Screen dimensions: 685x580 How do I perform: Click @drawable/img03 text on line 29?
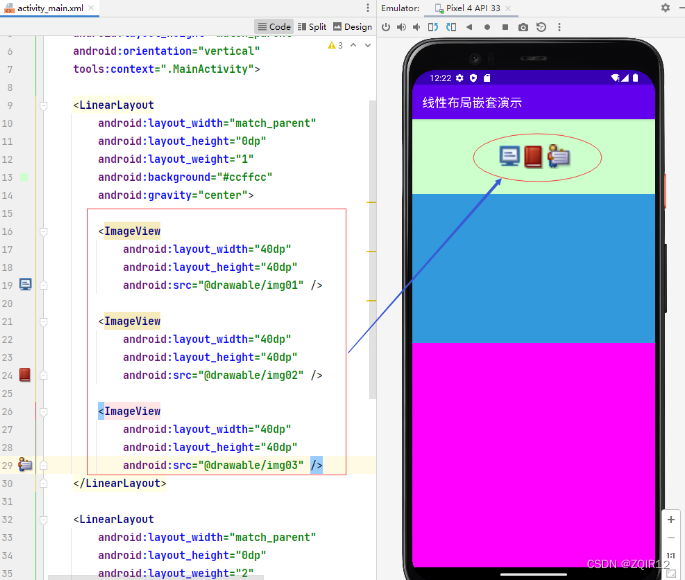251,465
